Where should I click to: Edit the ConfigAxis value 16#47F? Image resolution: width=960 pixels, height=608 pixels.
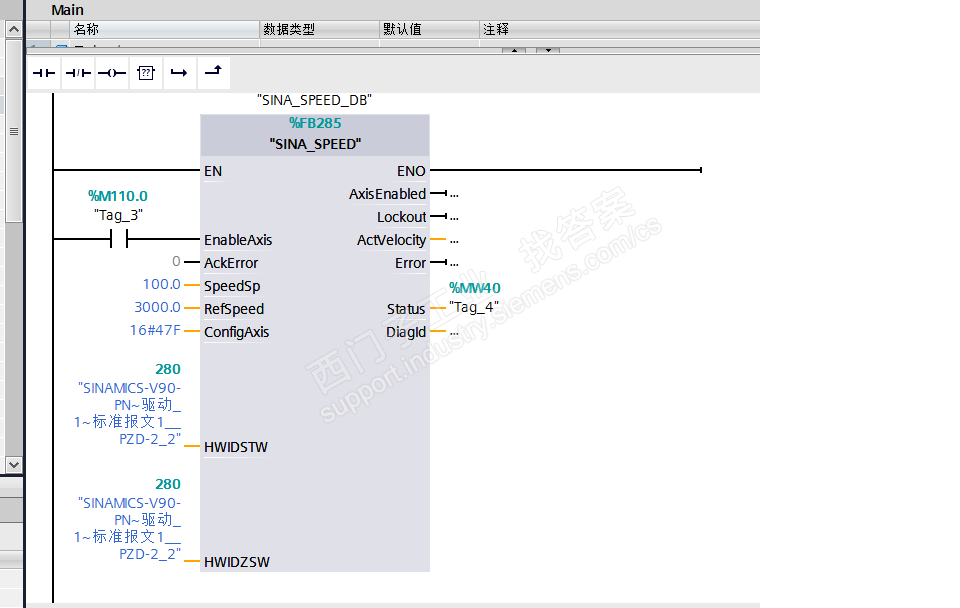155,330
